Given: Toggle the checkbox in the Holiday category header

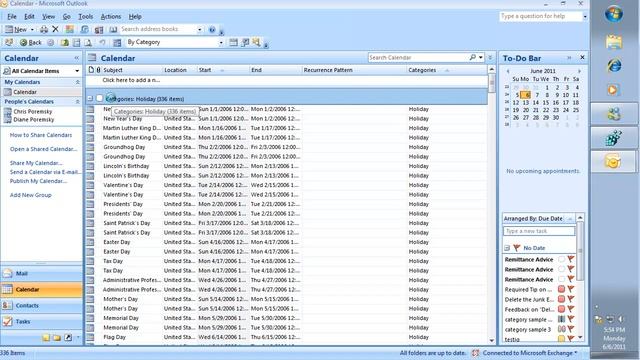Looking at the screenshot, I should pos(100,98).
